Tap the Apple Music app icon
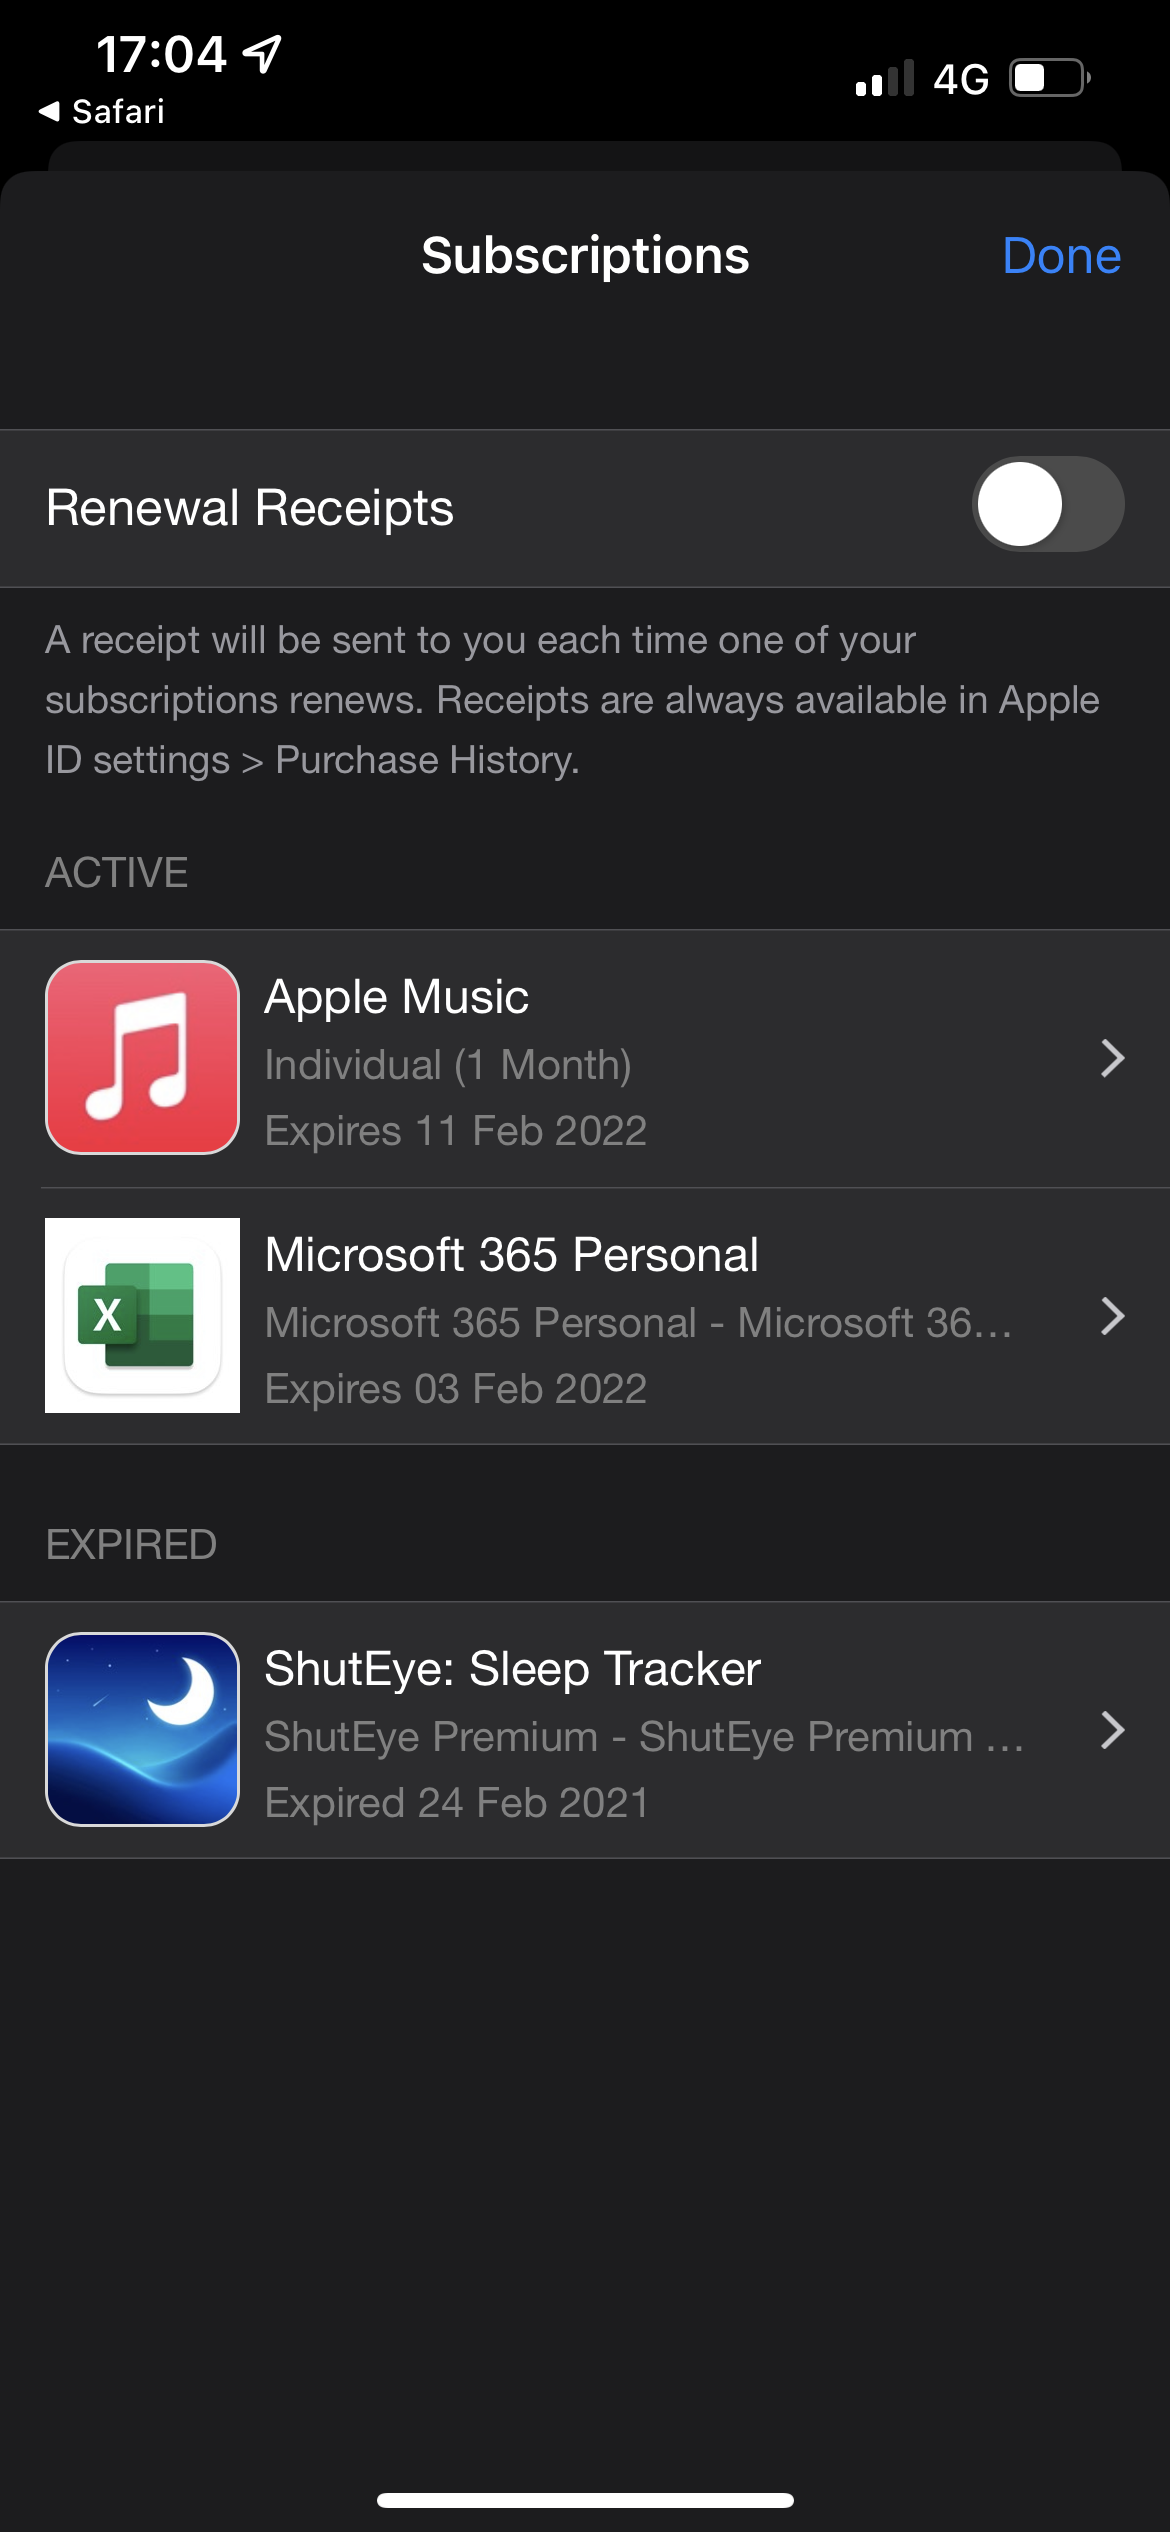 pyautogui.click(x=142, y=1057)
